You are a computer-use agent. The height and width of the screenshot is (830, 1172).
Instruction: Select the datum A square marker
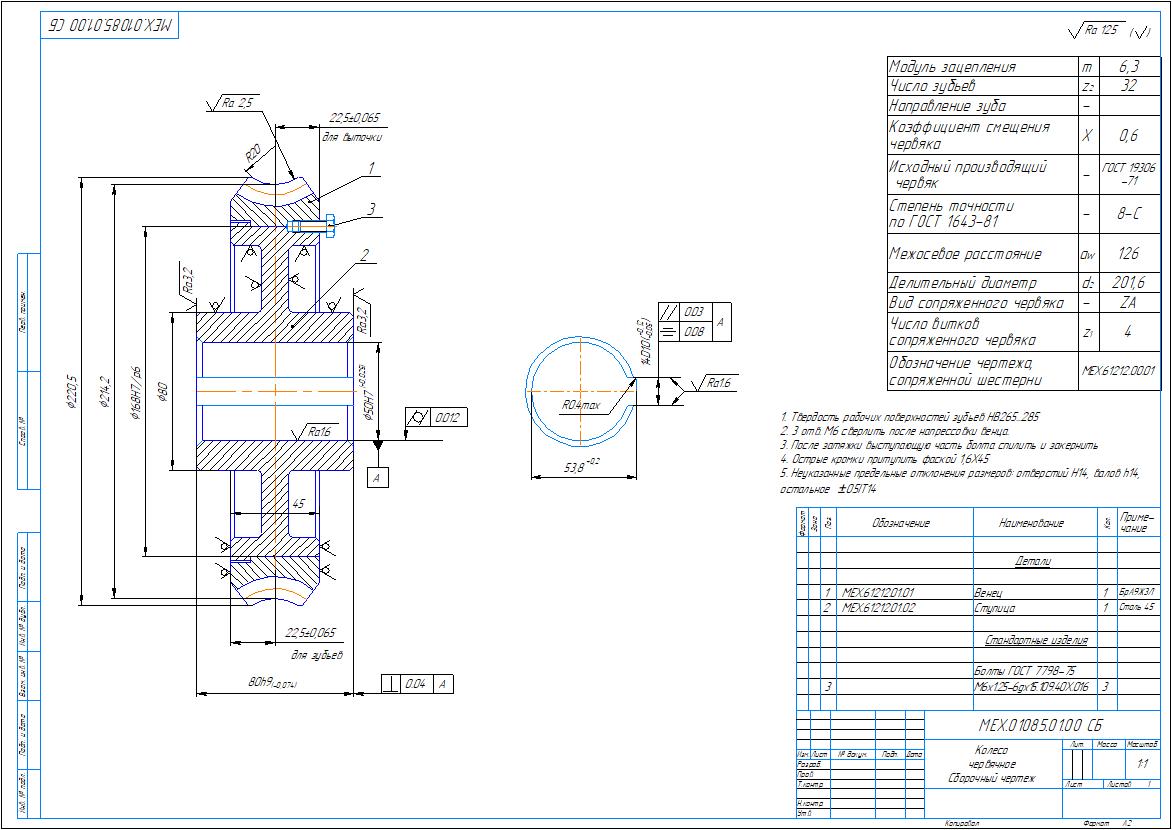coord(377,479)
